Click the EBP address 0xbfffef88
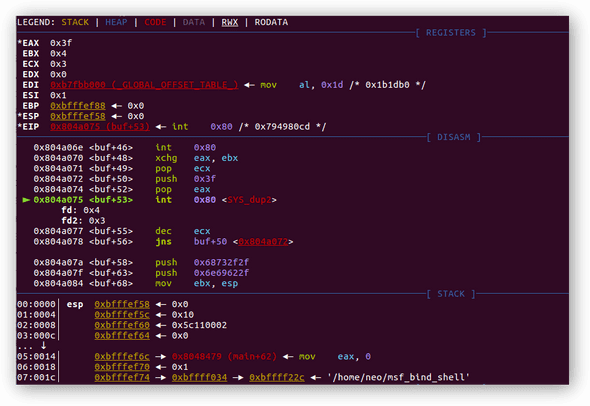This screenshot has width=590, height=406. tap(78, 106)
